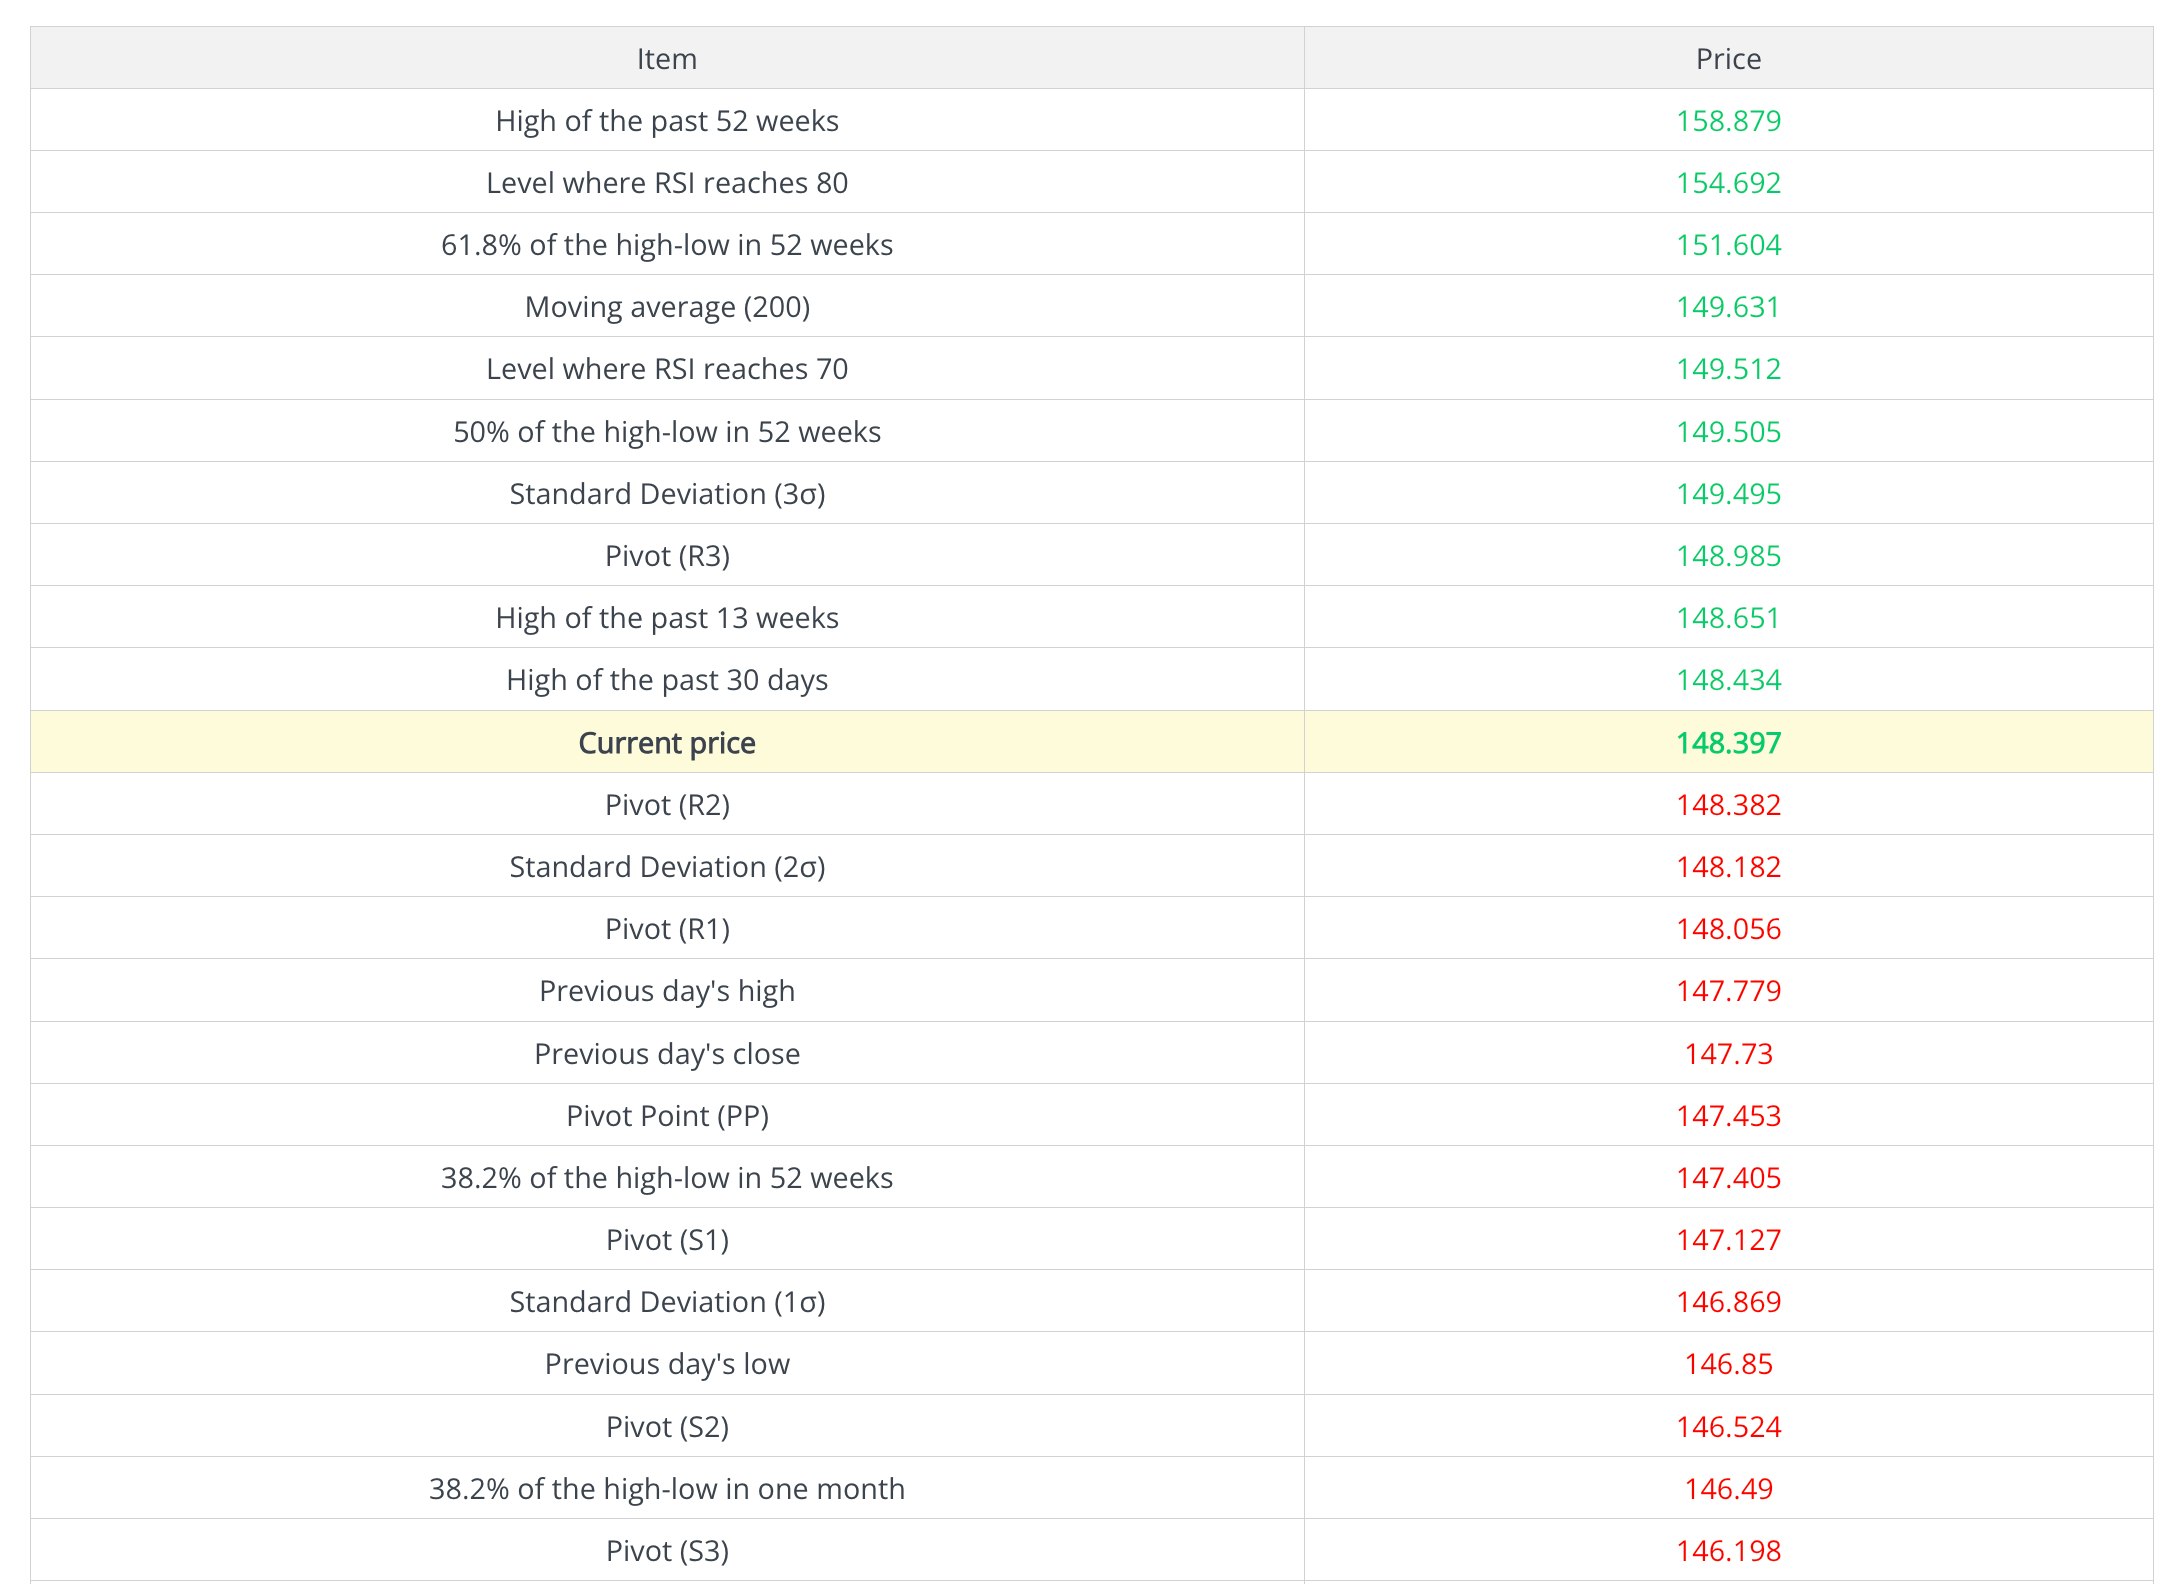Select the Pivot (R2) label
The height and width of the screenshot is (1584, 2184).
[666, 805]
